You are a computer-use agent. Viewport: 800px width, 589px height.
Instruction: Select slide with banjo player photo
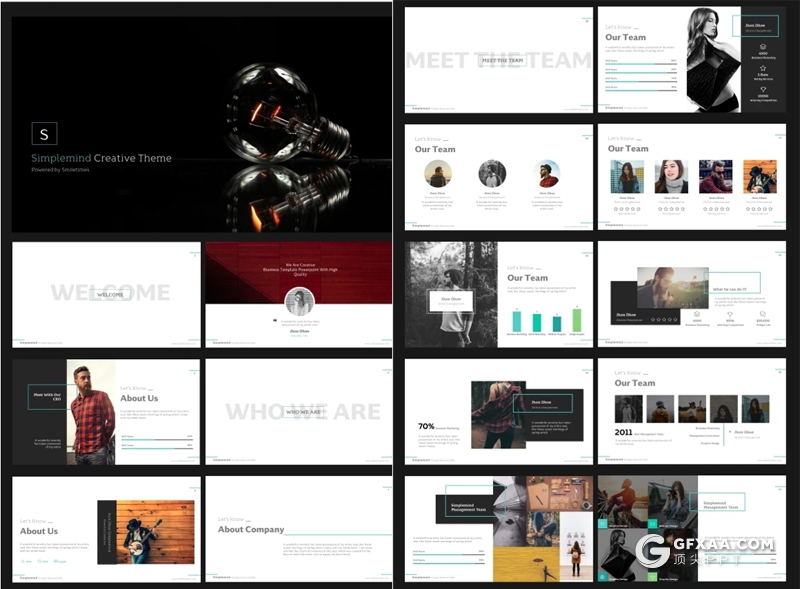click(105, 528)
